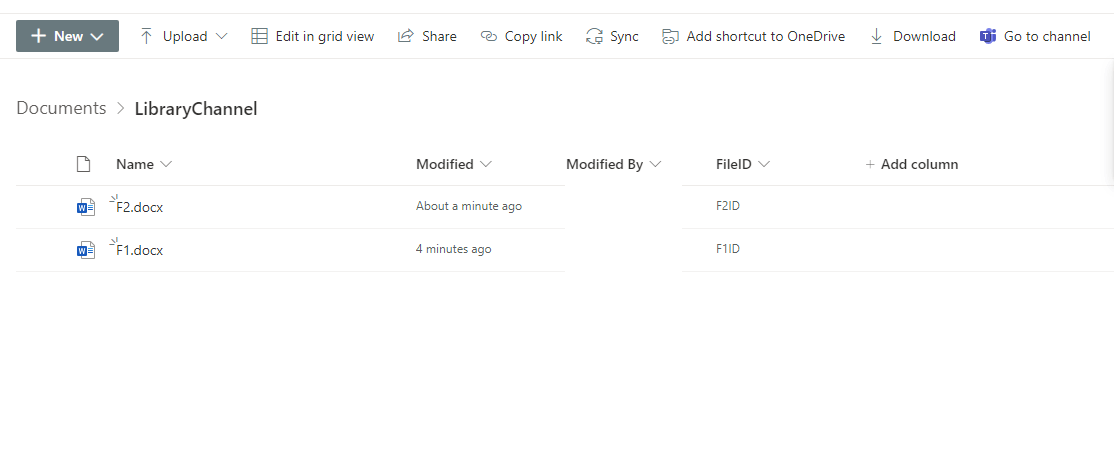Click the Add shortcut to OneDrive icon
The width and height of the screenshot is (1114, 462).
click(671, 36)
